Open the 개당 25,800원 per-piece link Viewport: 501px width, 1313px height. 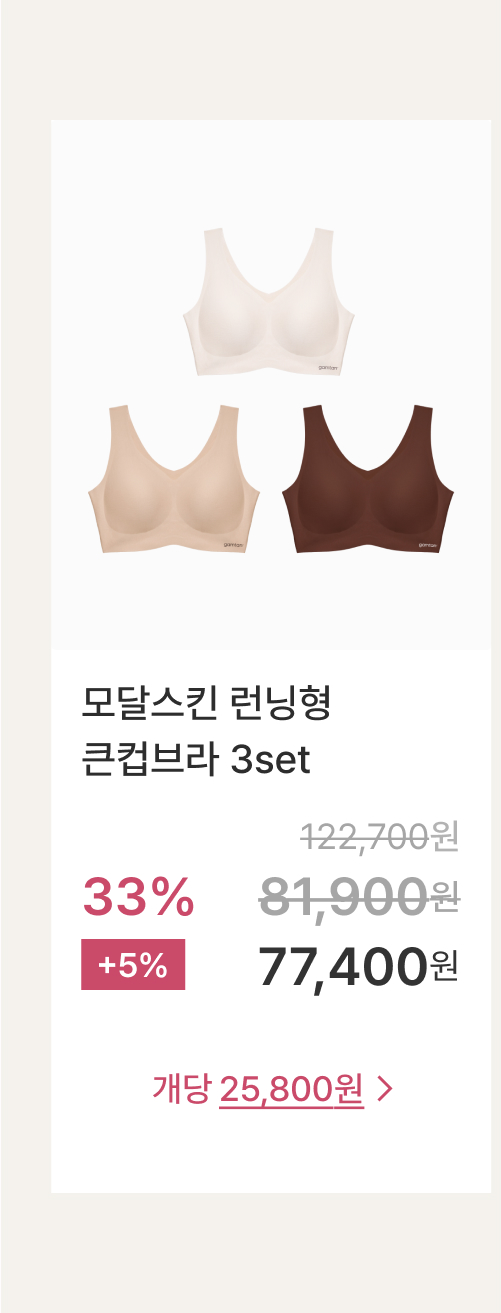pos(271,1089)
